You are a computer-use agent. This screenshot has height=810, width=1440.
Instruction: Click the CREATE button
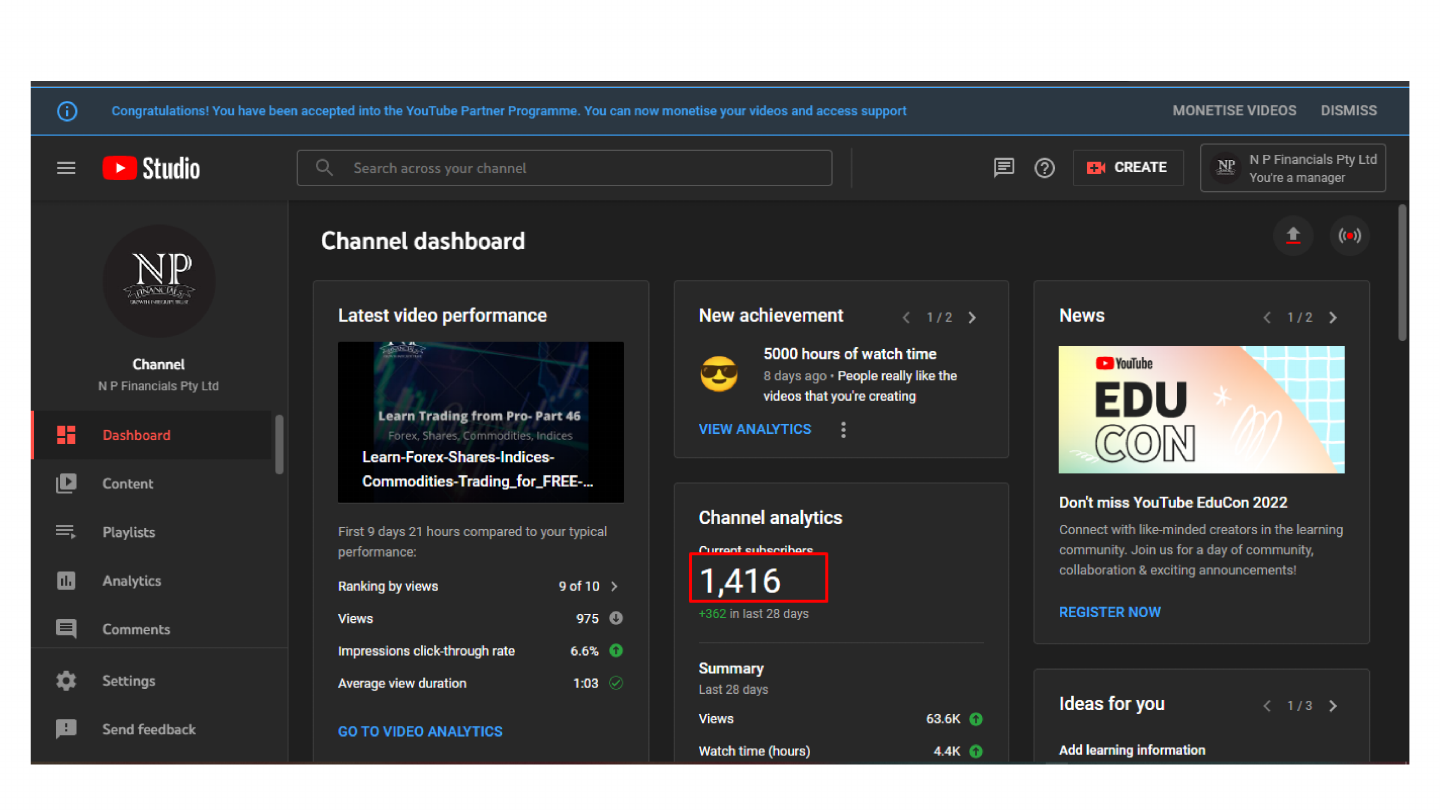[1128, 167]
